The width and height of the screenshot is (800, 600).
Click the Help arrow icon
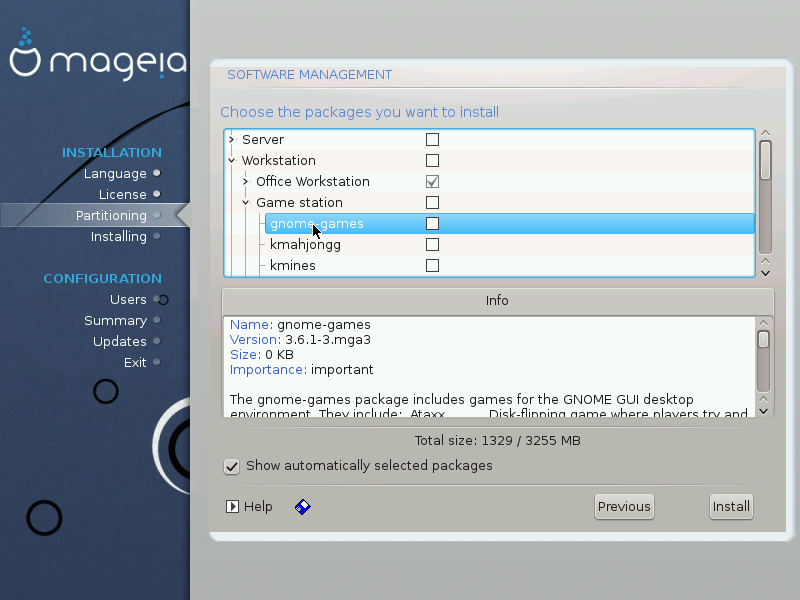click(232, 507)
